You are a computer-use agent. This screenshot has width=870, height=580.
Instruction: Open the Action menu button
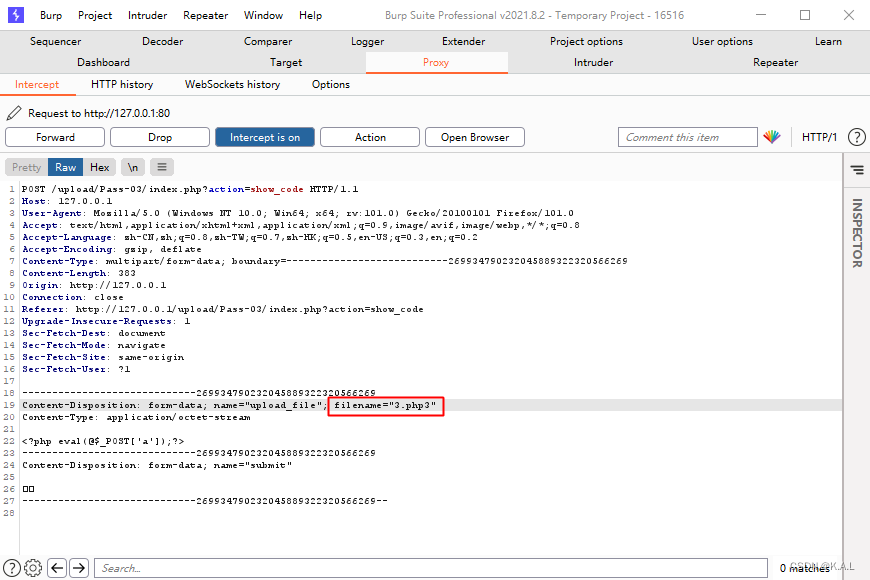coord(370,137)
